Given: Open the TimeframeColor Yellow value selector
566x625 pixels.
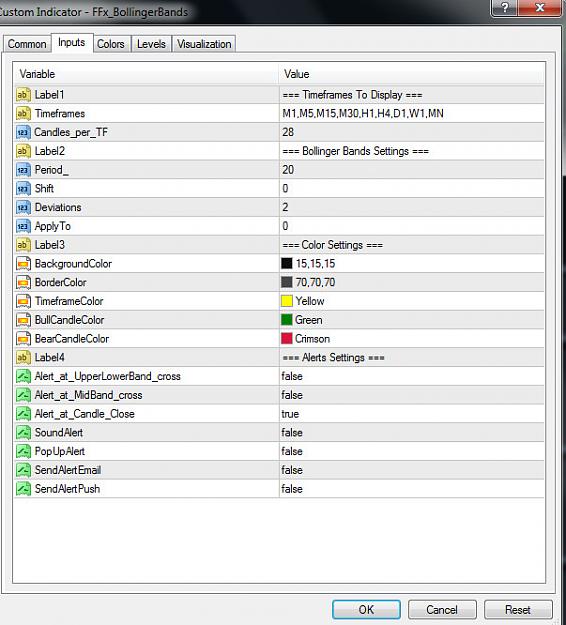Looking at the screenshot, I should [x=412, y=301].
